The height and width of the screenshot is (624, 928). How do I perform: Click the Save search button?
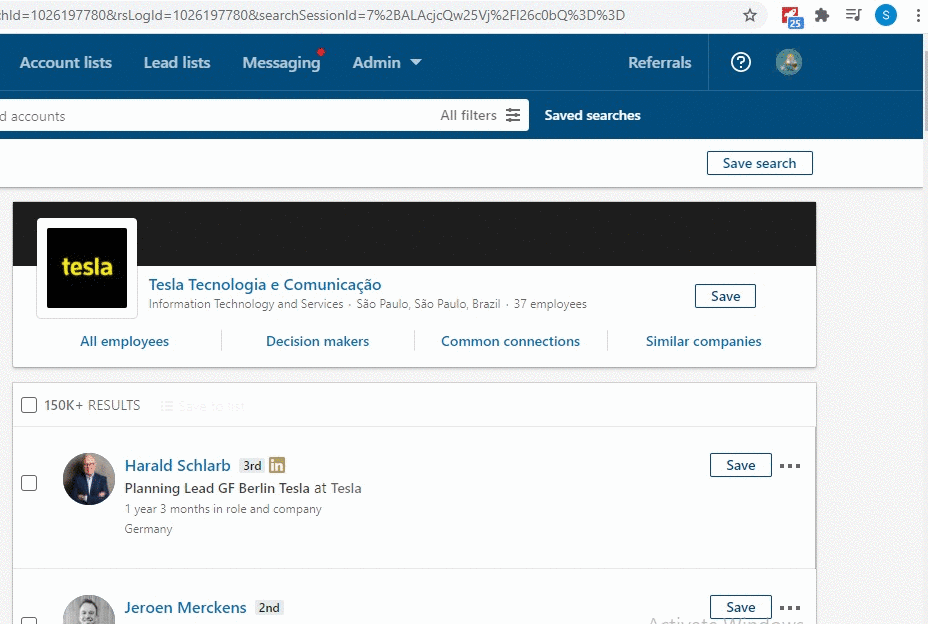click(x=759, y=163)
